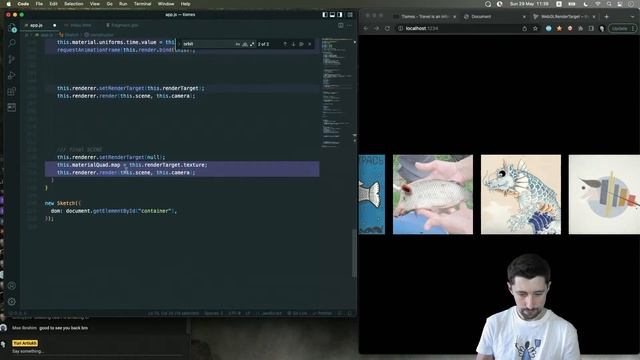Open the Edit menu
The width and height of the screenshot is (640, 360).
[53, 4]
